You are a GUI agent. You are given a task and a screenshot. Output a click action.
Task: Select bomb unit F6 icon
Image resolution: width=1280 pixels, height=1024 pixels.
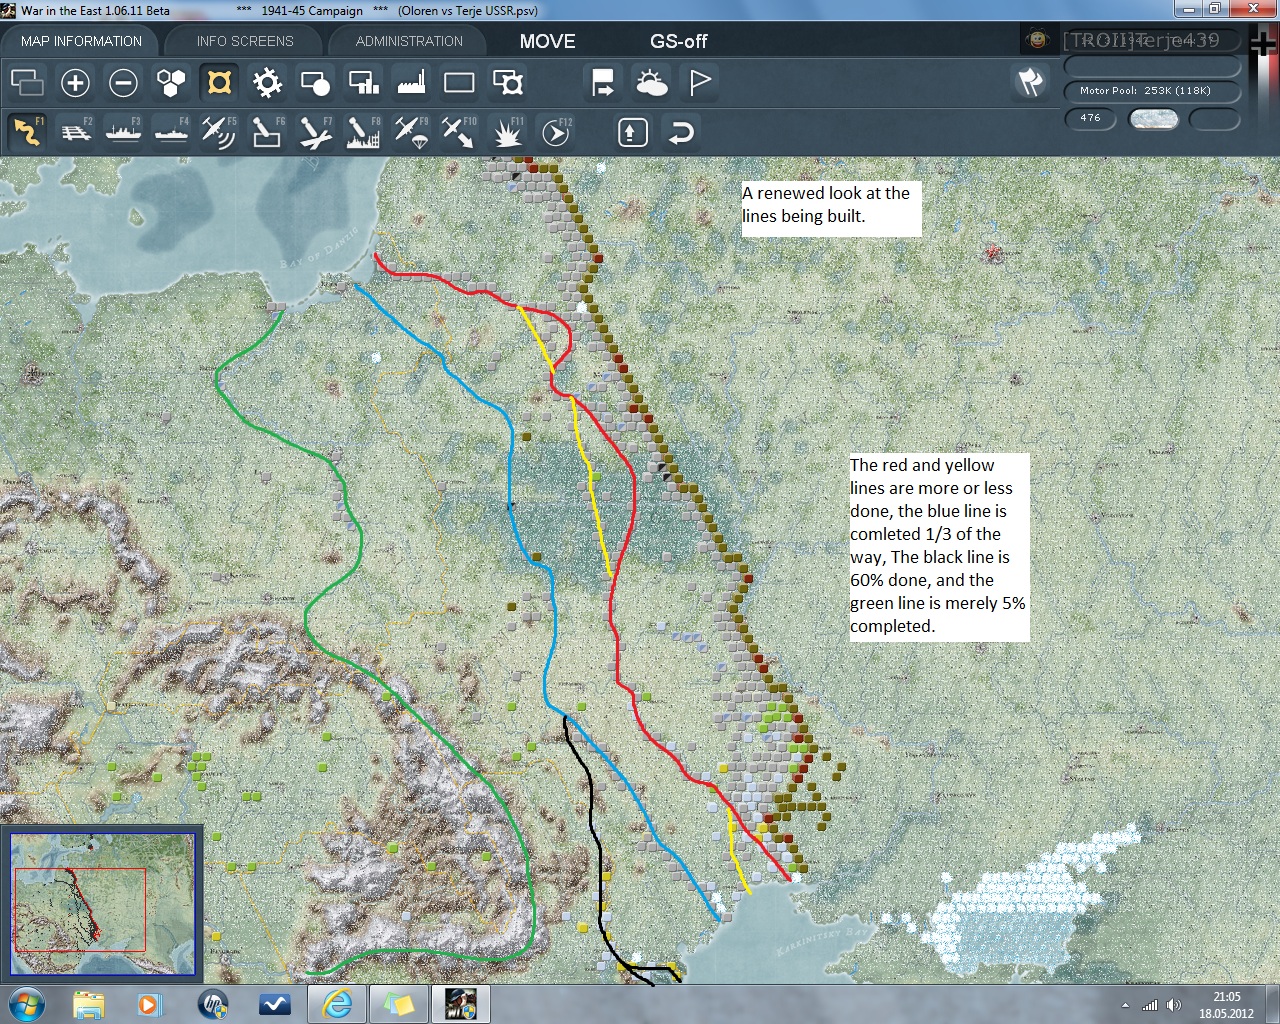point(267,132)
